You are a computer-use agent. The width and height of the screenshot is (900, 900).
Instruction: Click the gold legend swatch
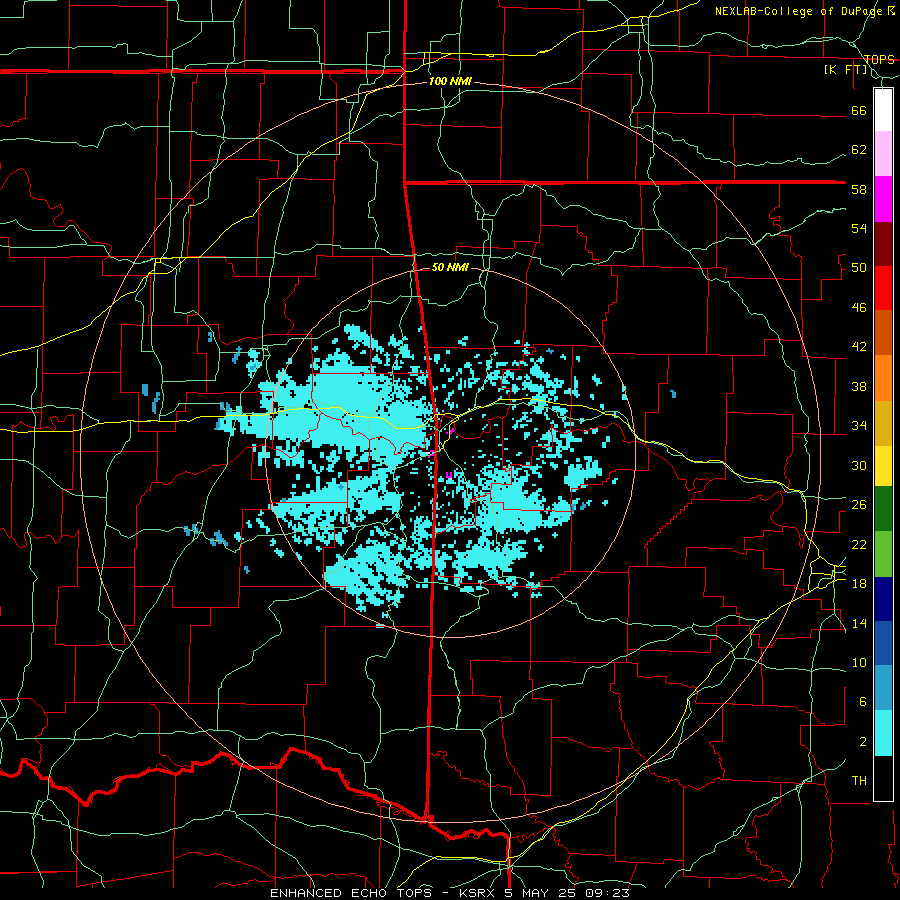coord(883,423)
